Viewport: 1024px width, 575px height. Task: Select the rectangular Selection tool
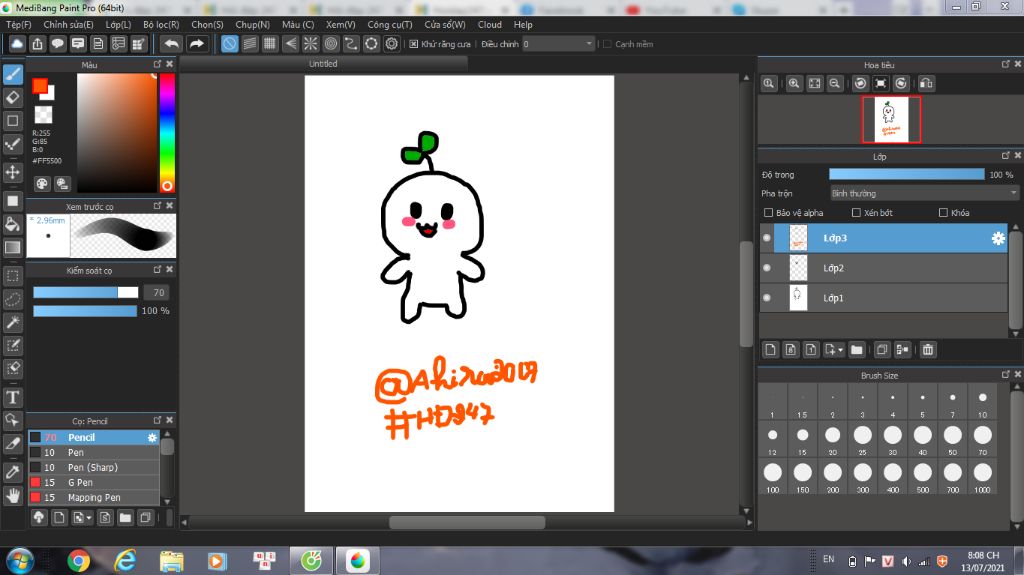pos(12,276)
